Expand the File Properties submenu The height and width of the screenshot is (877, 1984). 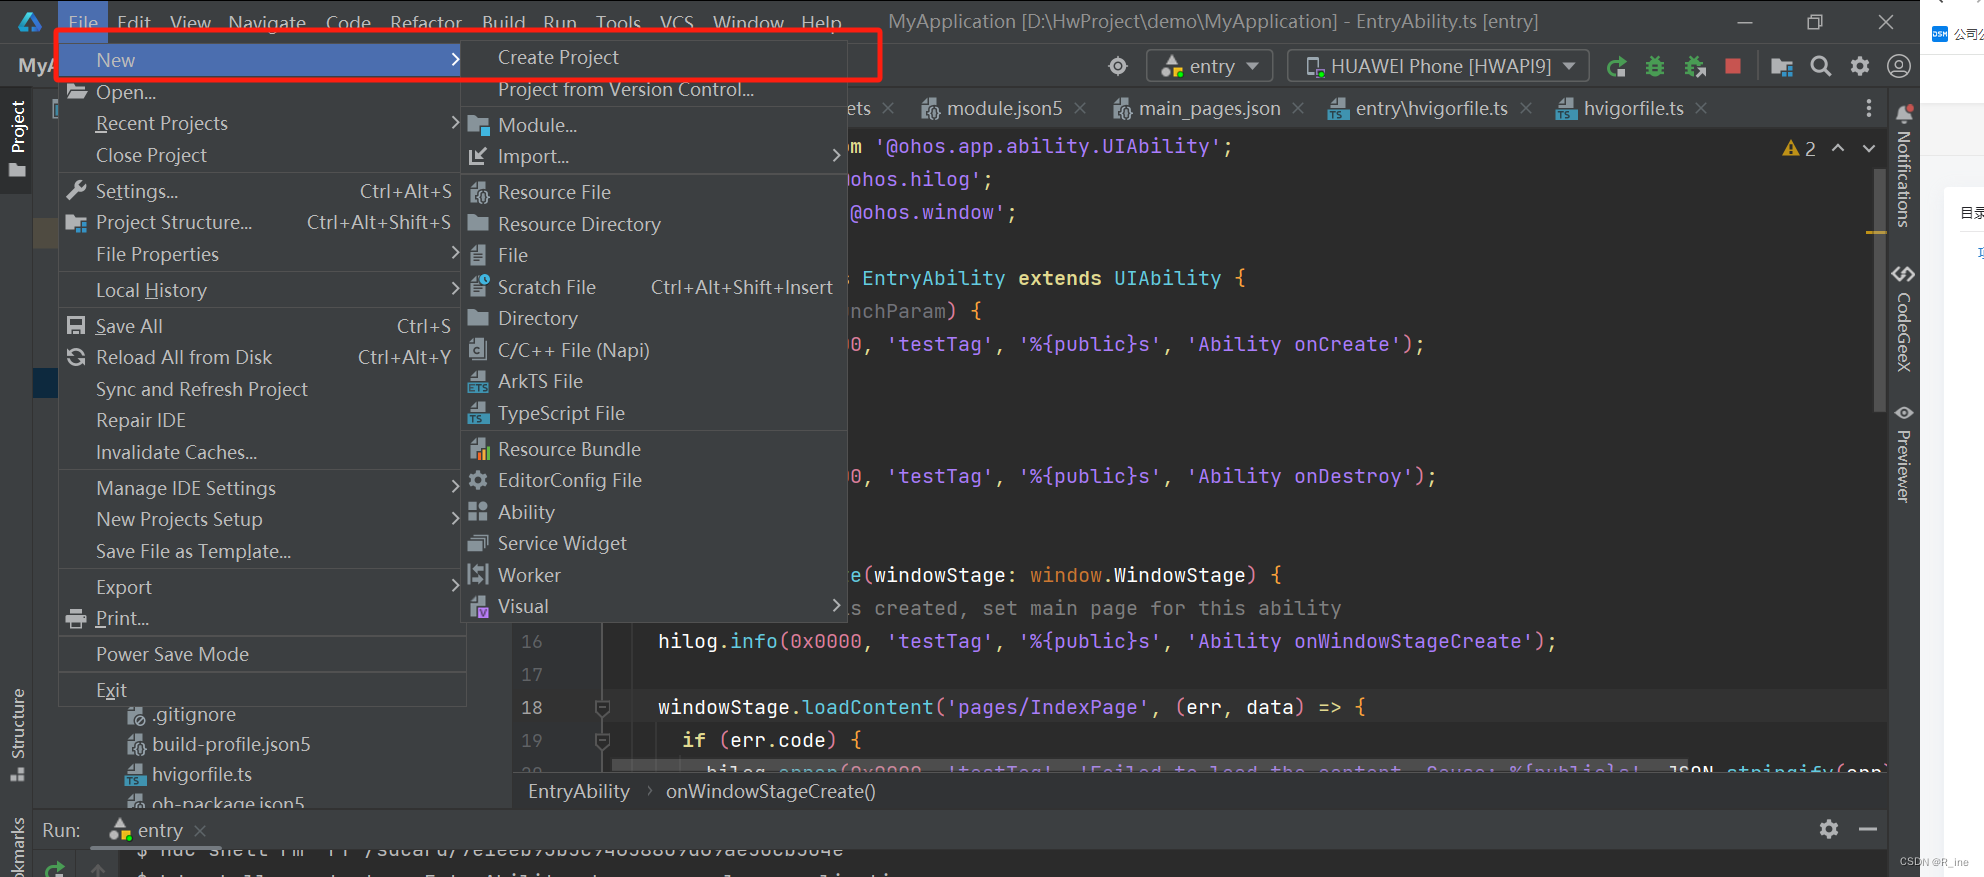tap(262, 254)
